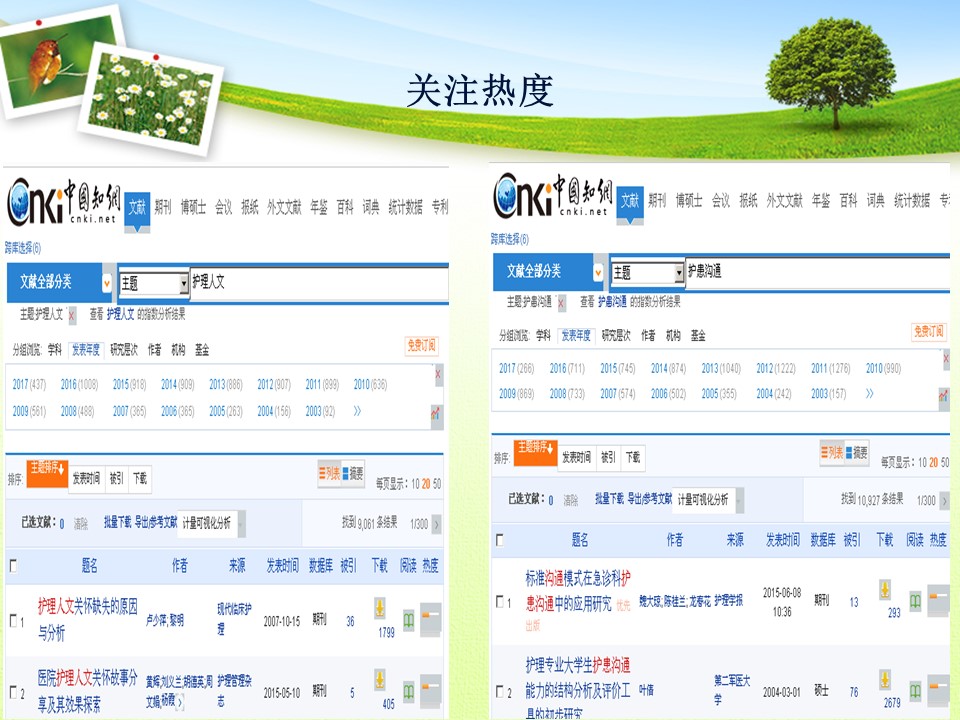
Task: Expand 文献全部分类 dropdown in 护患沟通 panel
Action: tap(598, 272)
